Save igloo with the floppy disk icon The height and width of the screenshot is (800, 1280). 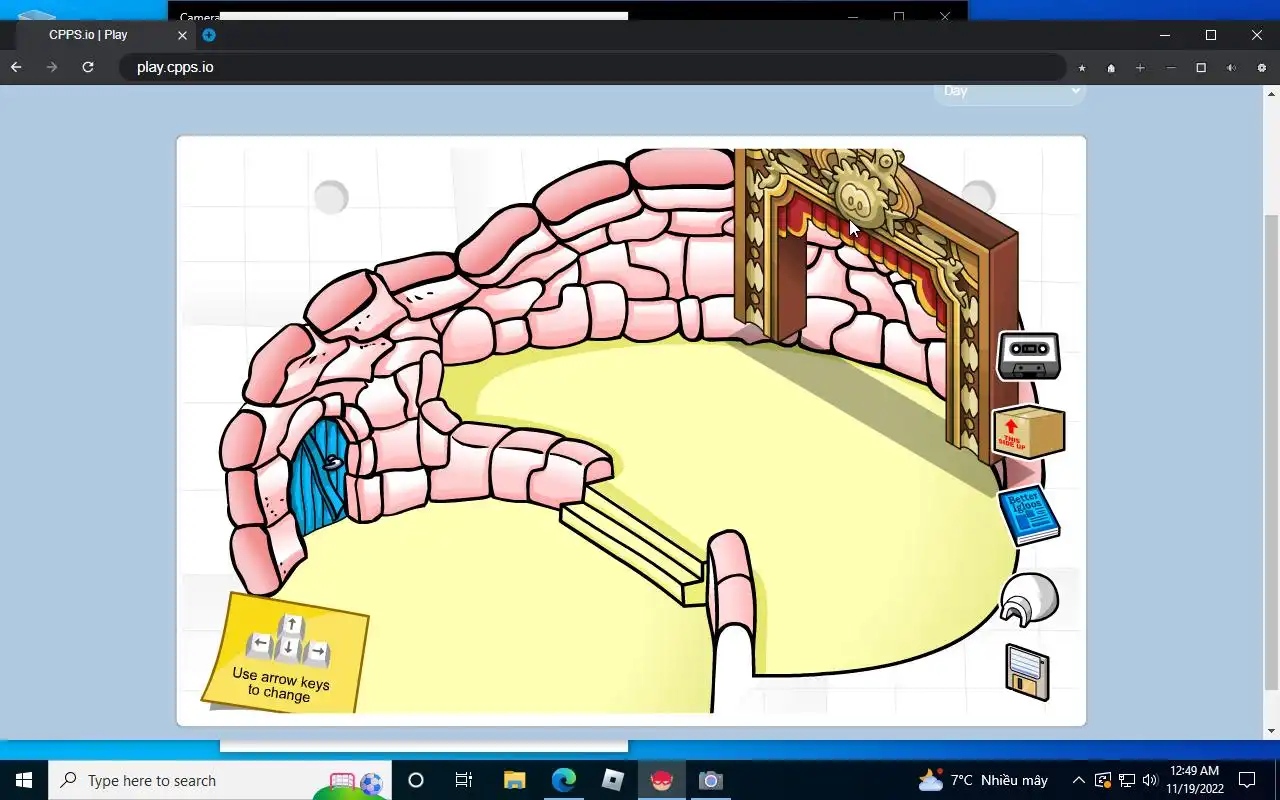1027,672
